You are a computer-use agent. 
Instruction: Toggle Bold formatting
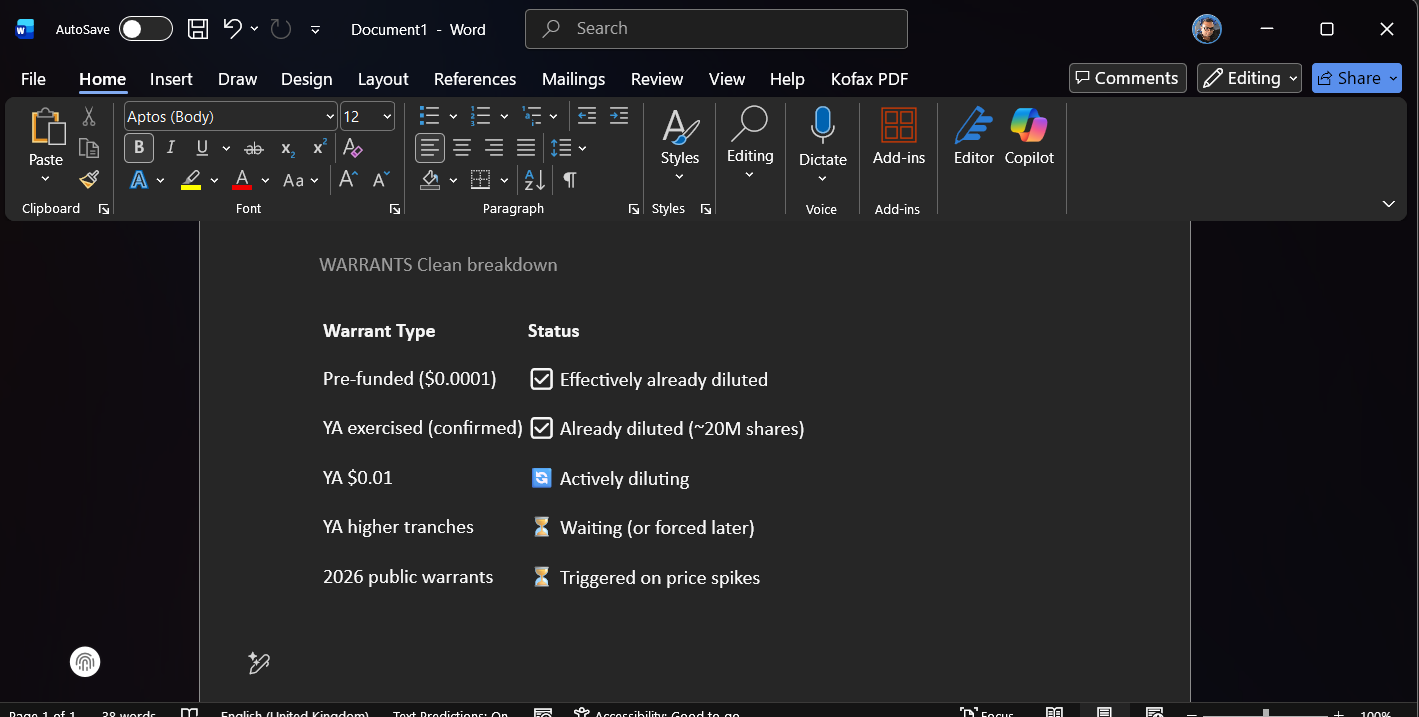139,148
